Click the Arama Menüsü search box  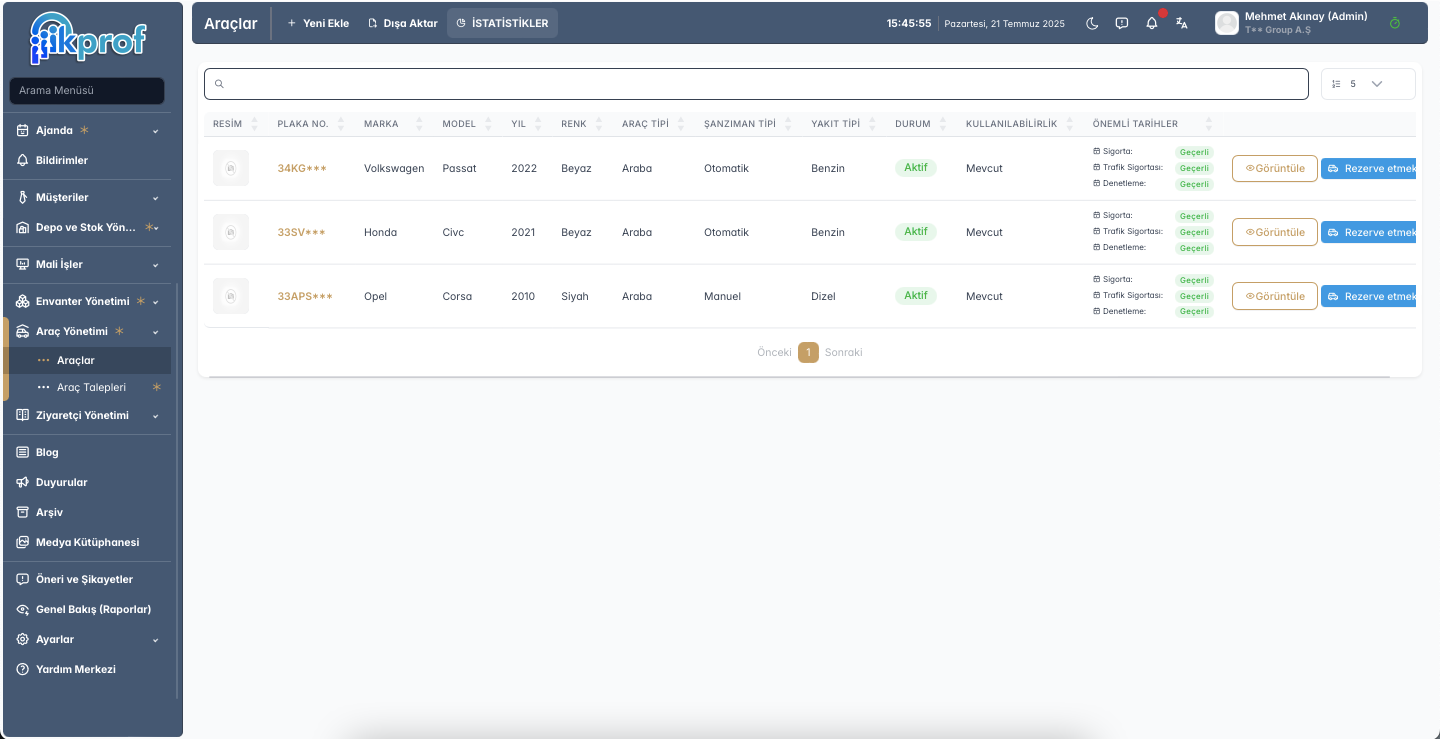click(87, 90)
